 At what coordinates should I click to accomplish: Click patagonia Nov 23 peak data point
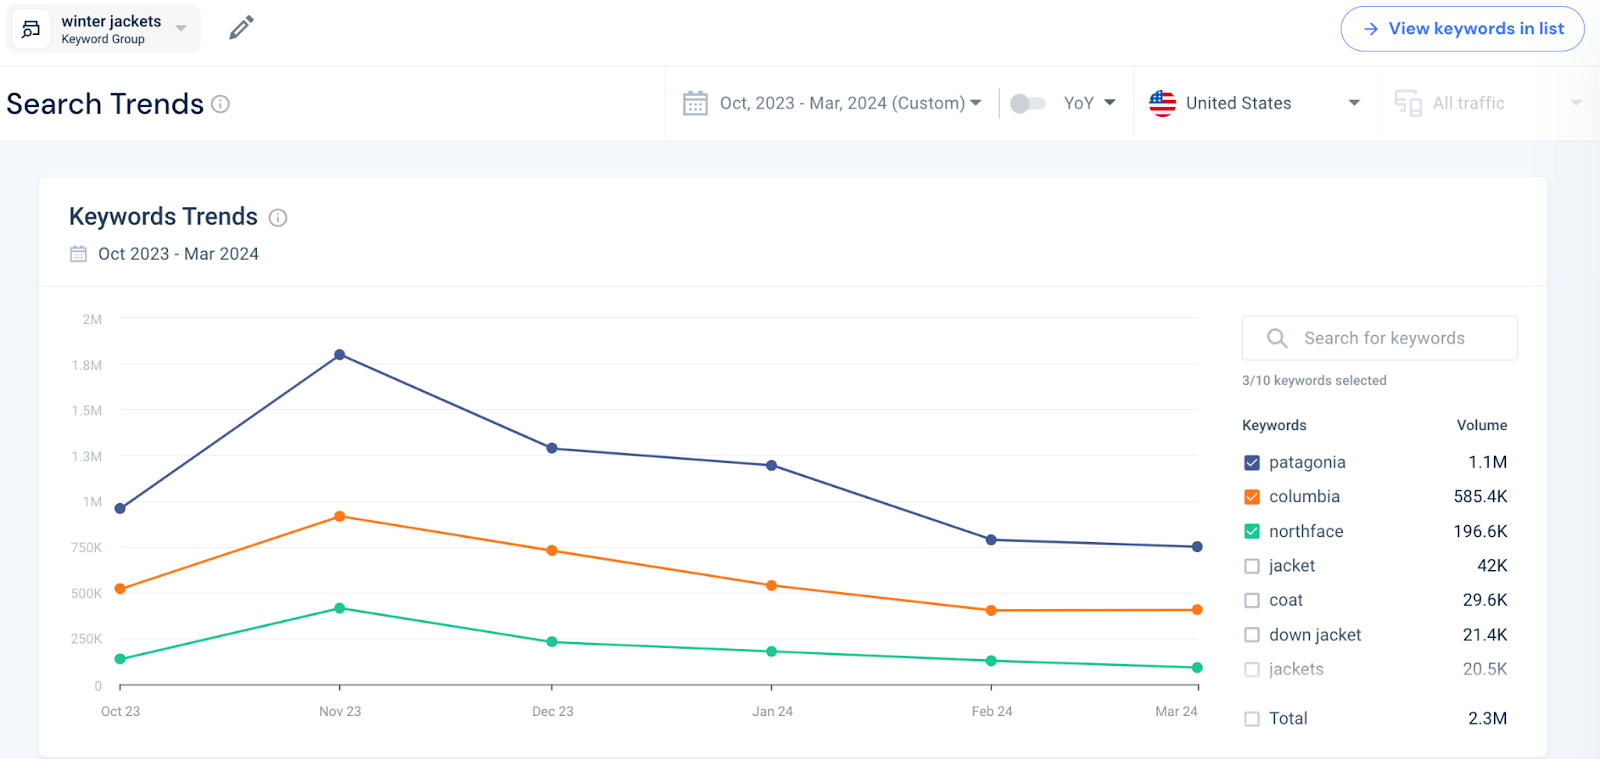(340, 355)
